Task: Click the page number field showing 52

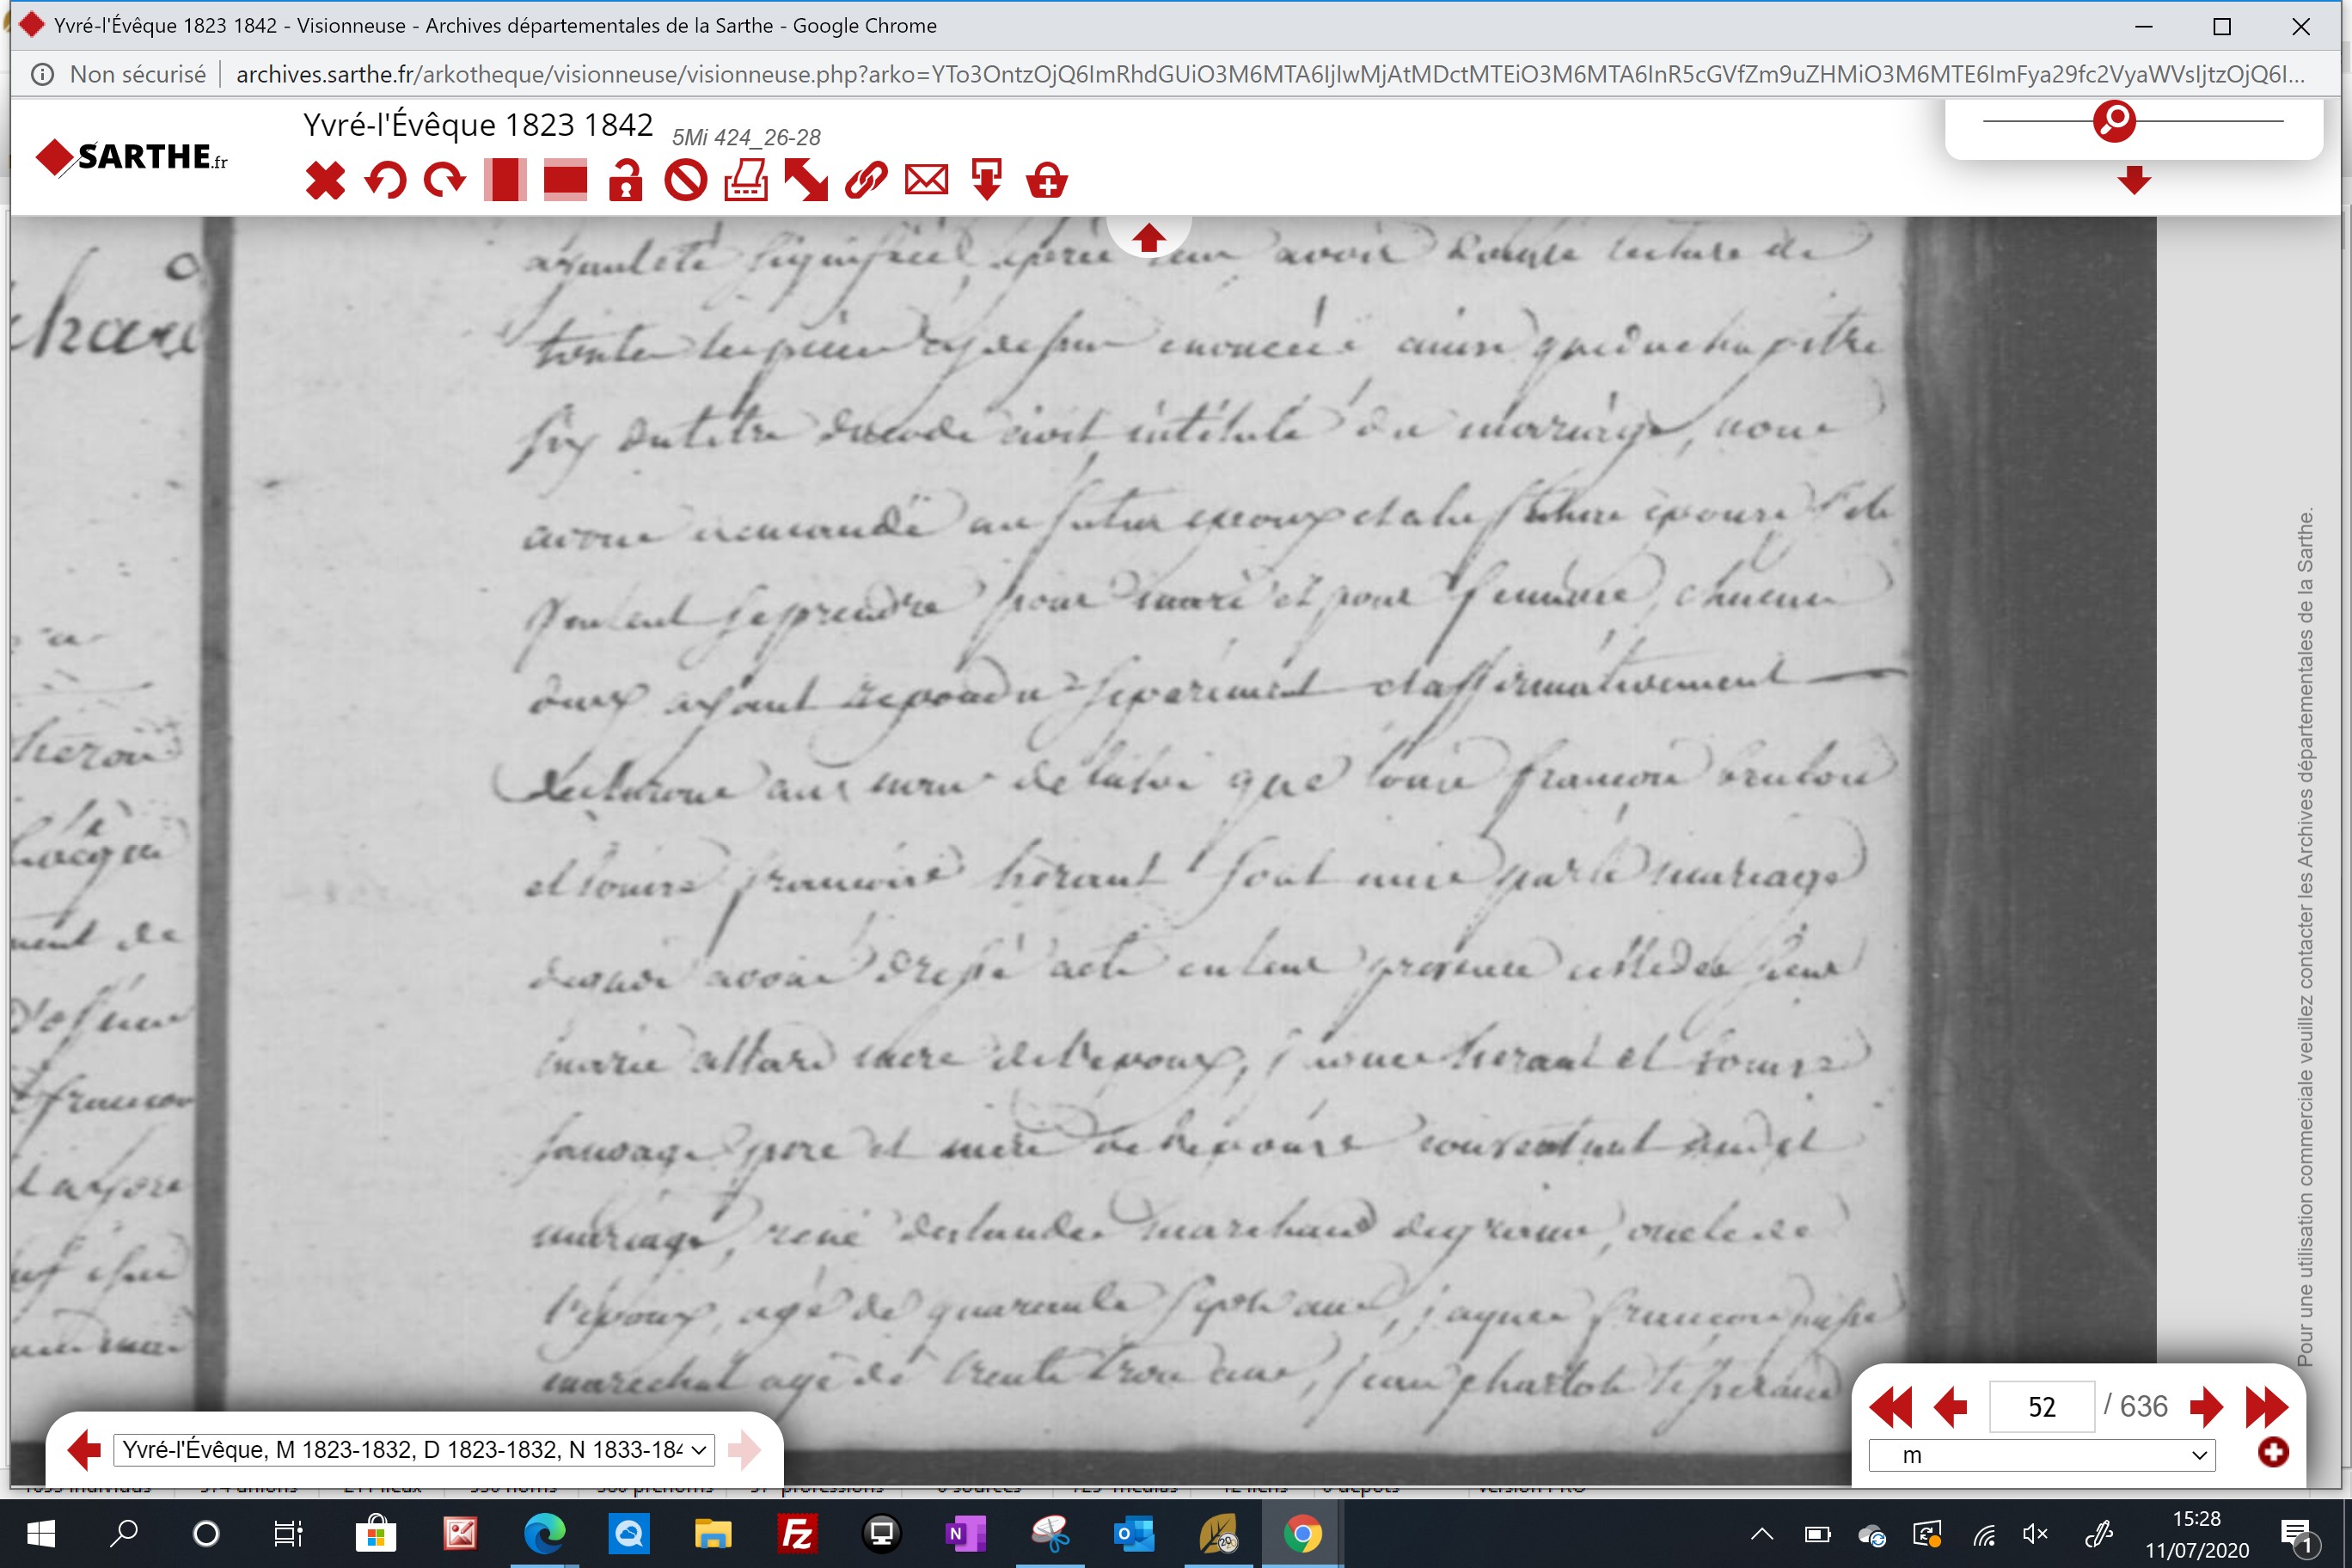Action: pos(2041,1407)
